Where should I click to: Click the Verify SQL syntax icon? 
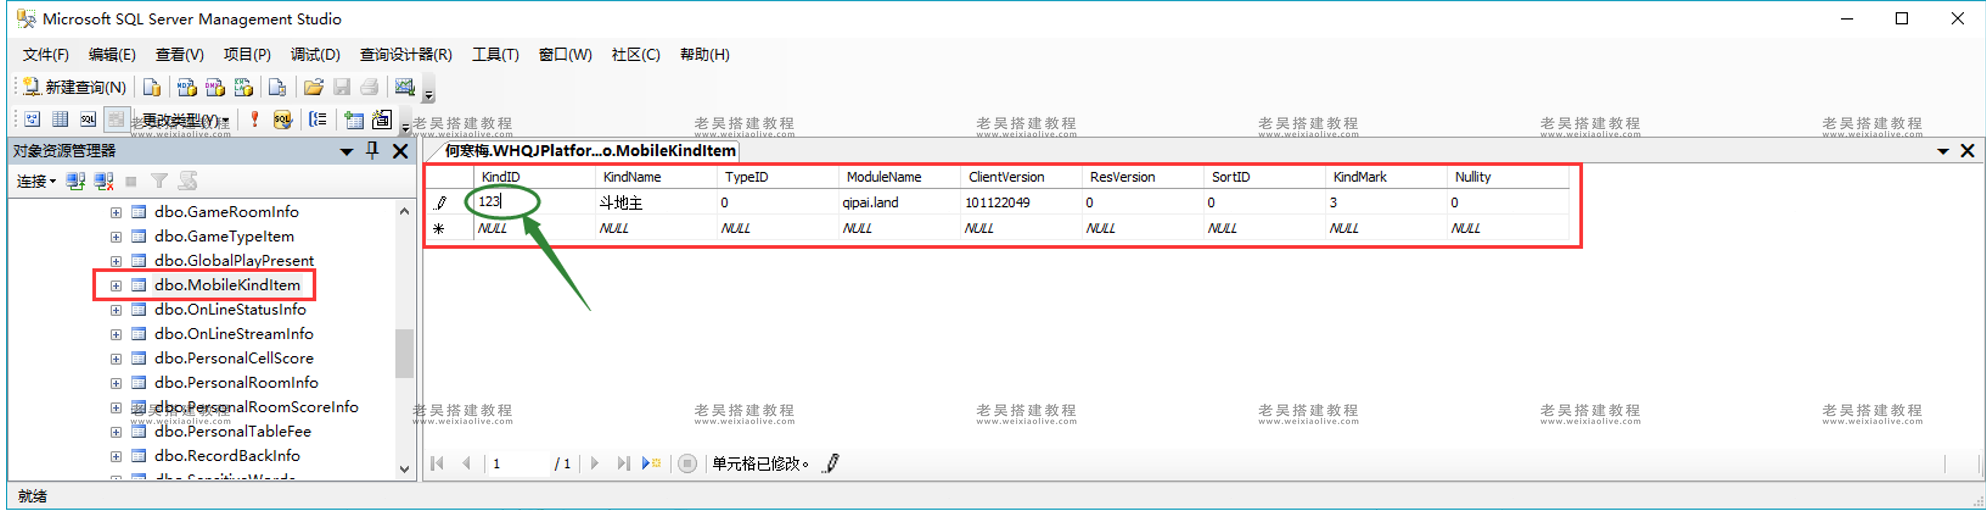[x=283, y=120]
